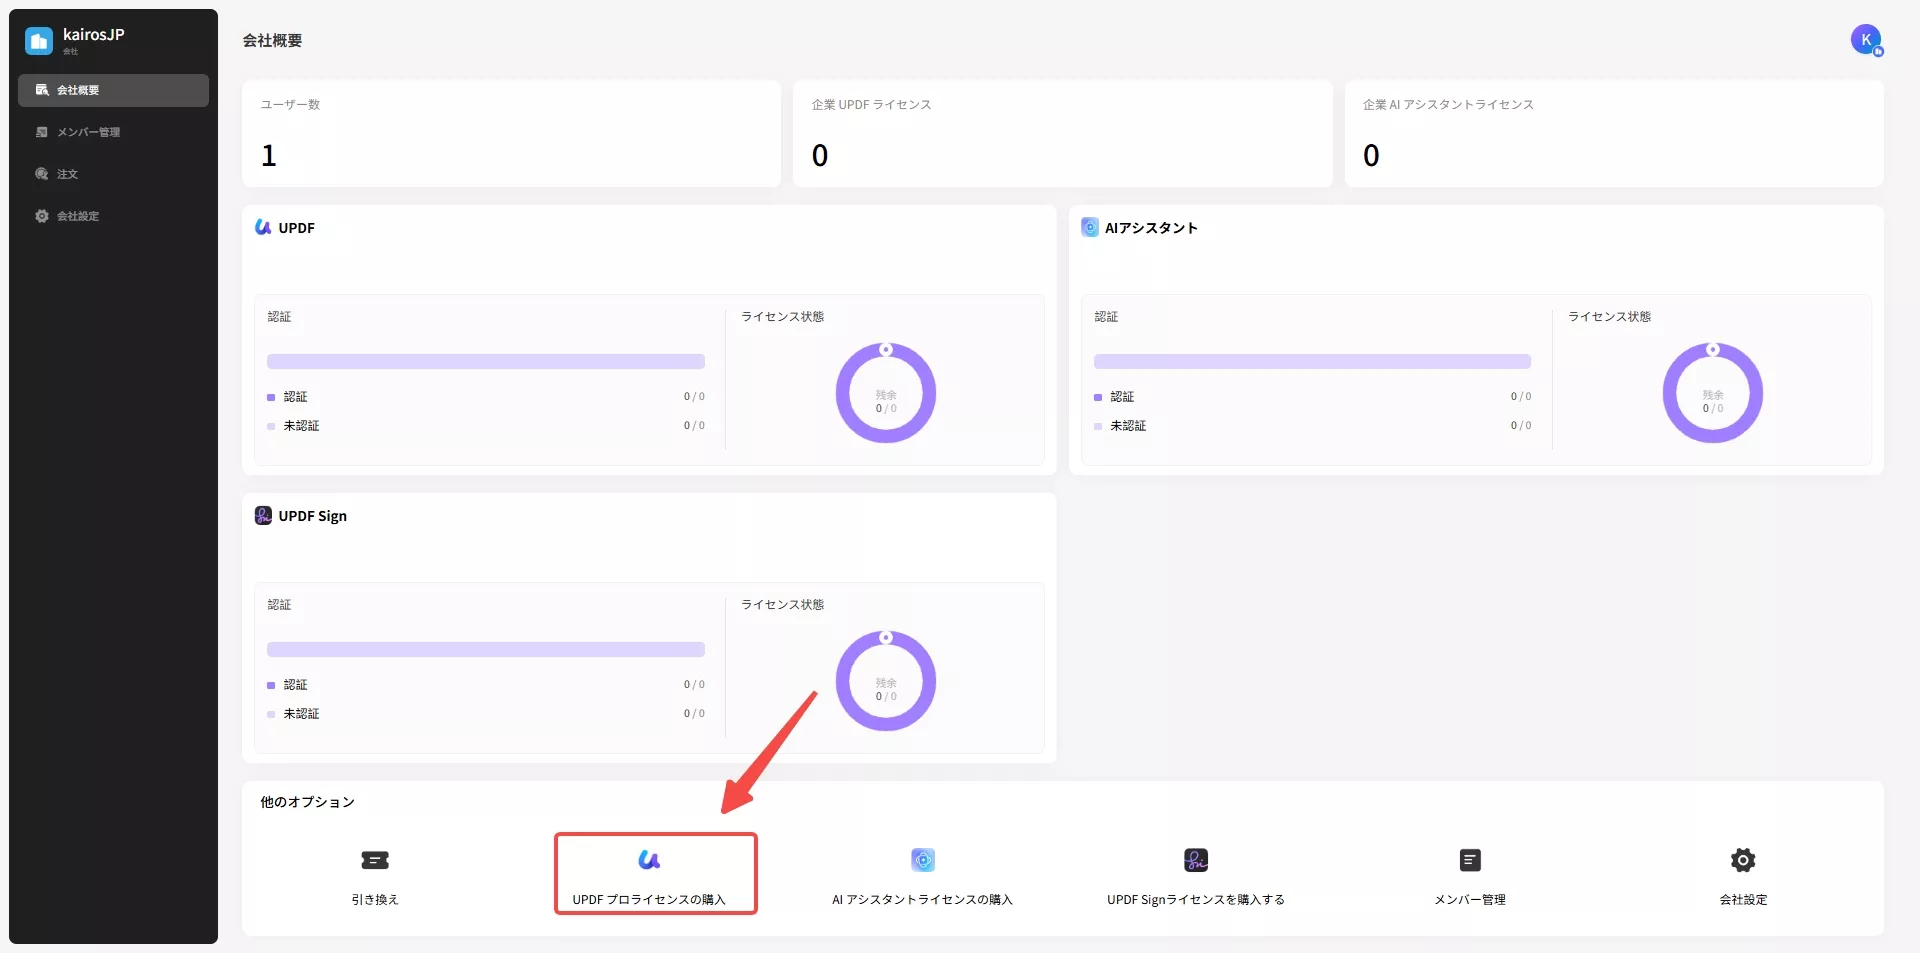Click the AI アシスタントライセンスの購入 icon
Viewport: 1920px width, 953px height.
(x=923, y=860)
